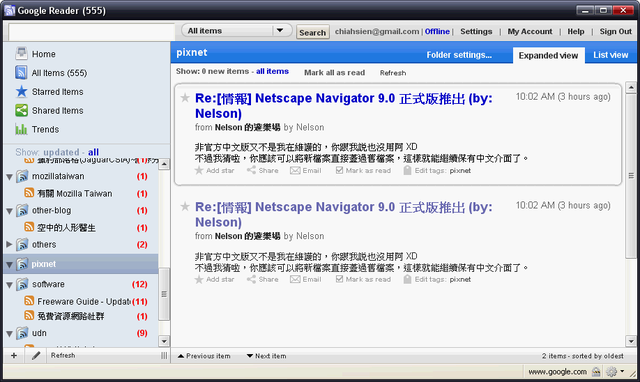This screenshot has width=640, height=382.
Task: Click Refresh in the pixnet toolbar
Action: coord(393,73)
